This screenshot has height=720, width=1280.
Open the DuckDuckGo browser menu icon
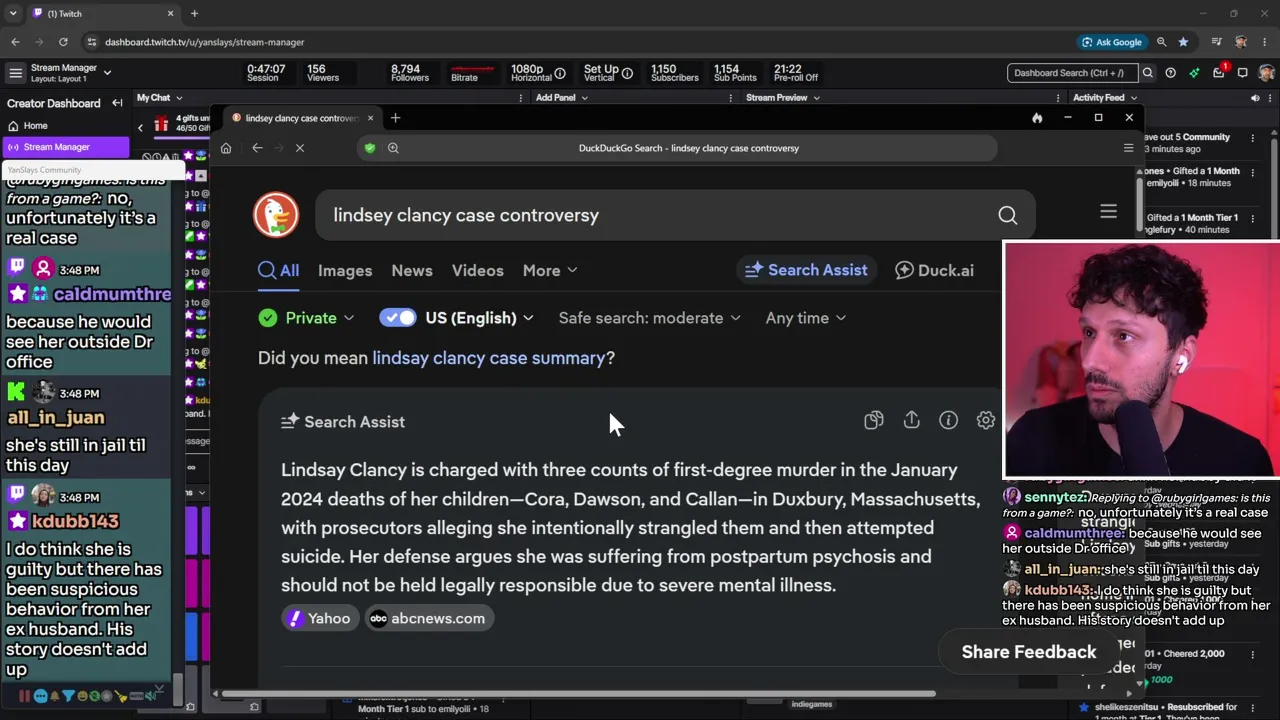pyautogui.click(x=1128, y=148)
